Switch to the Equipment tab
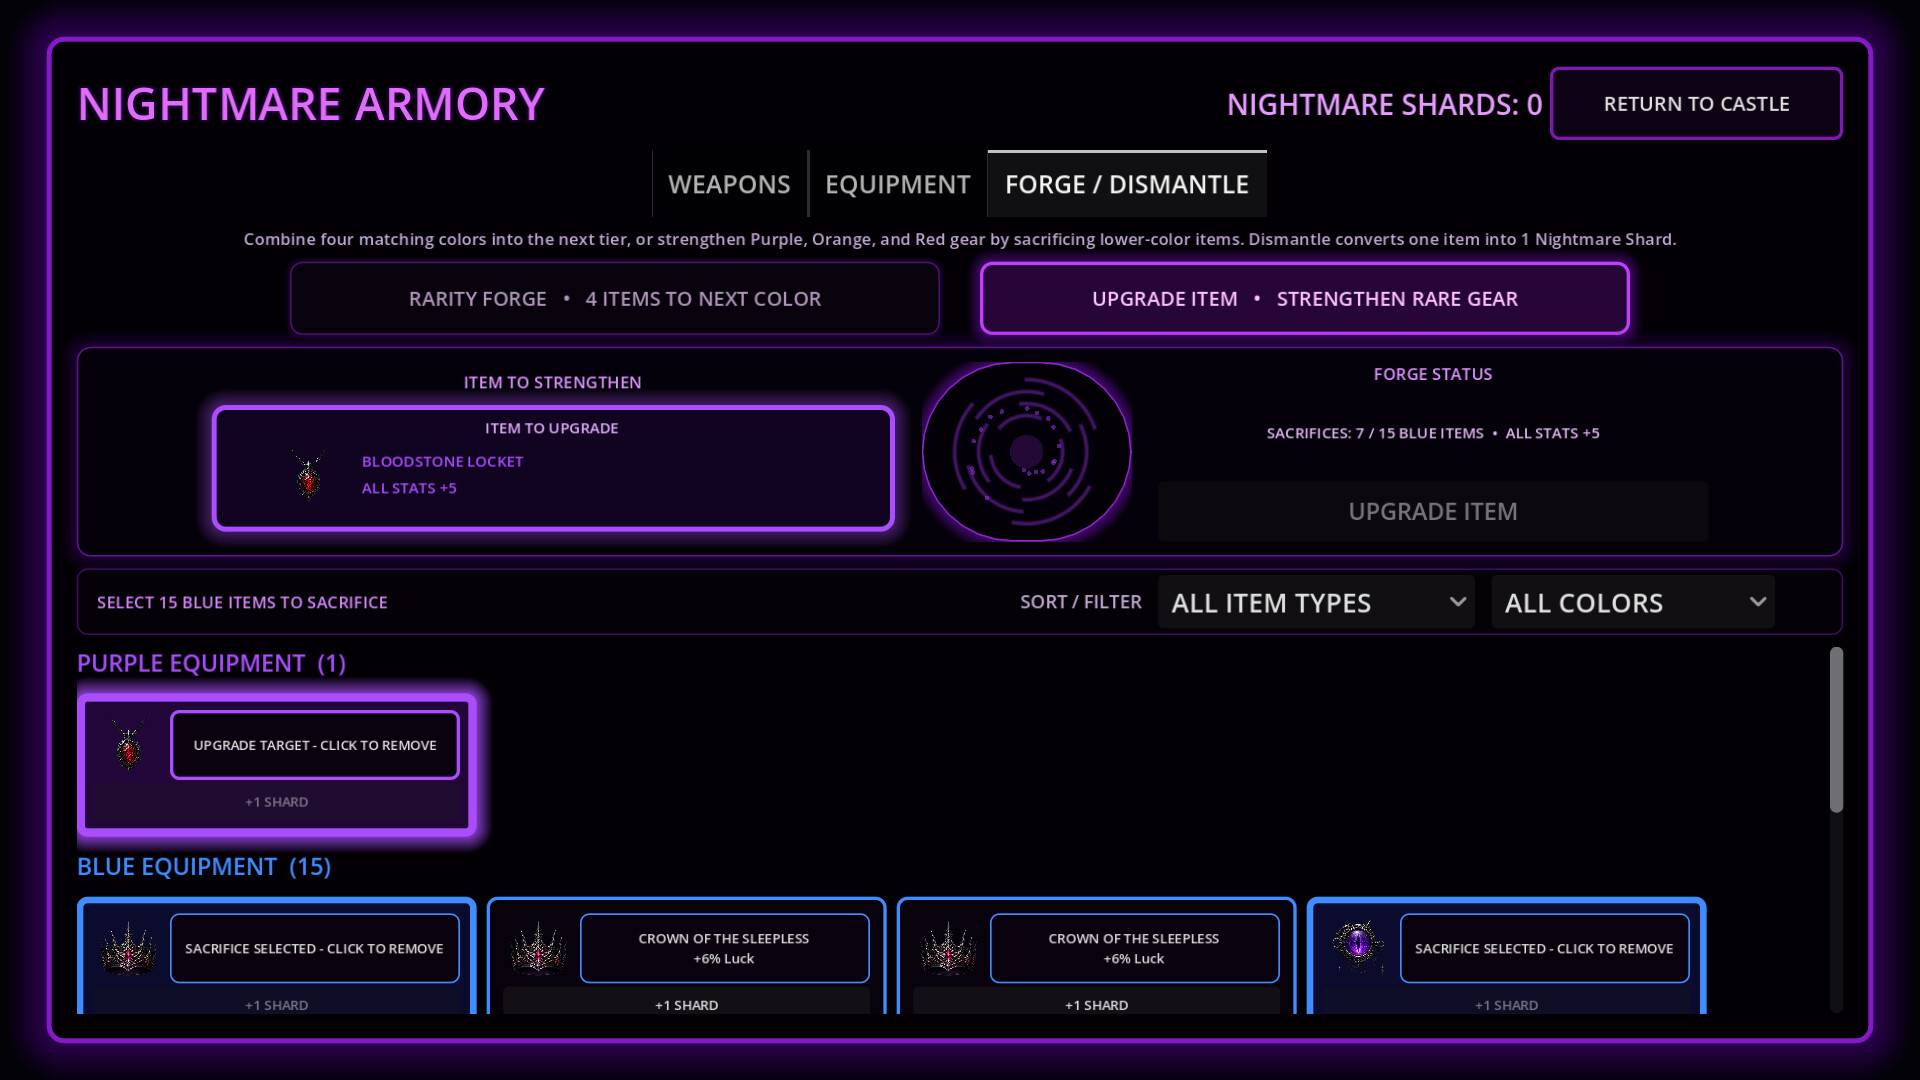Viewport: 1920px width, 1080px height. [x=897, y=184]
